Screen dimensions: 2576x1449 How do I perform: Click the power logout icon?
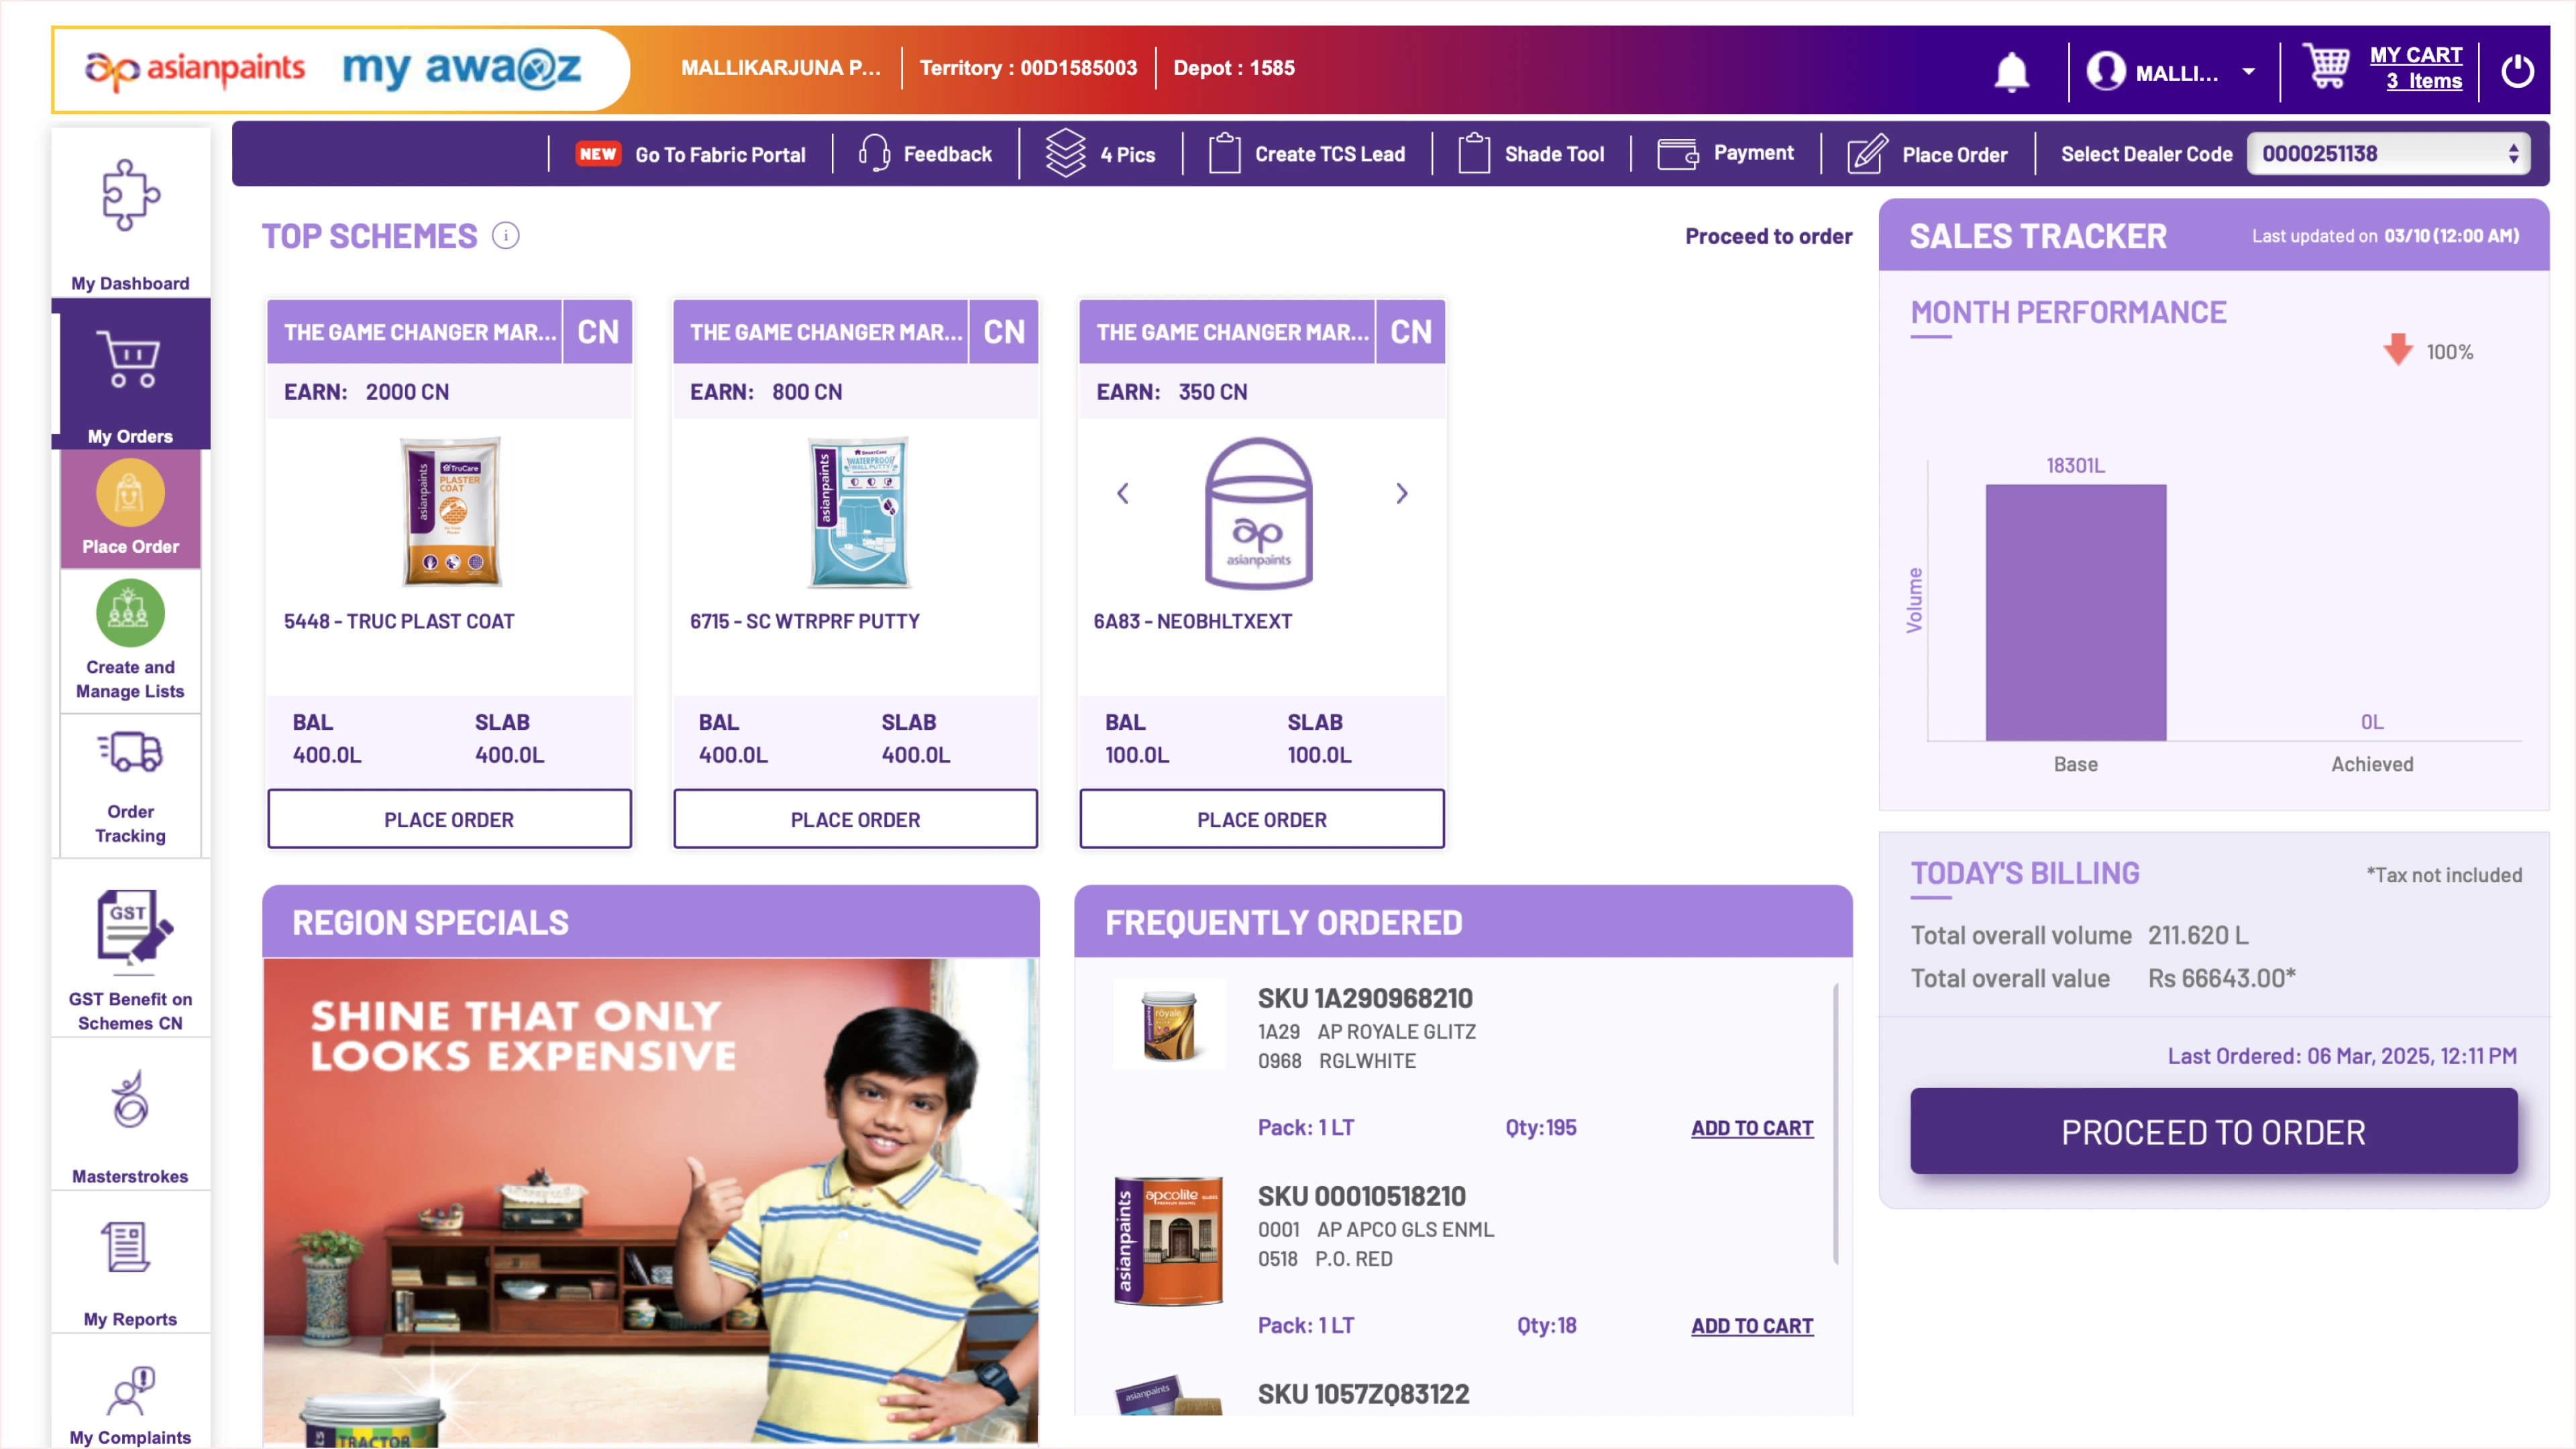coord(2517,71)
